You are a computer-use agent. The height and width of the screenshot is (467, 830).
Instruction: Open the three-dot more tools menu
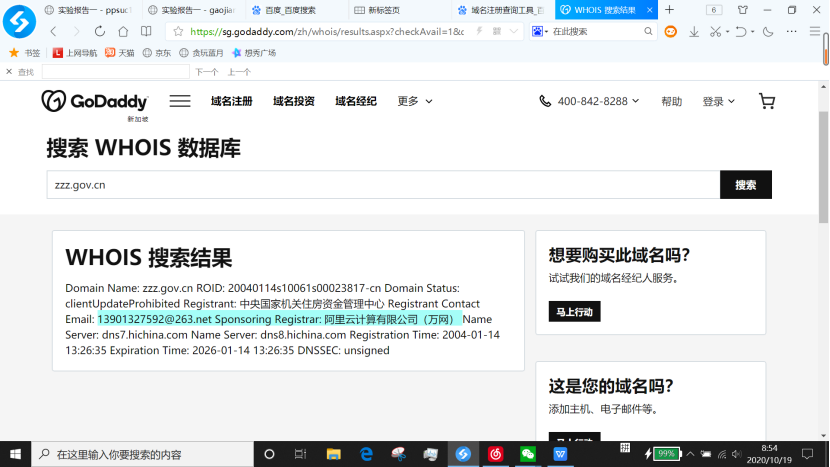pos(791,32)
